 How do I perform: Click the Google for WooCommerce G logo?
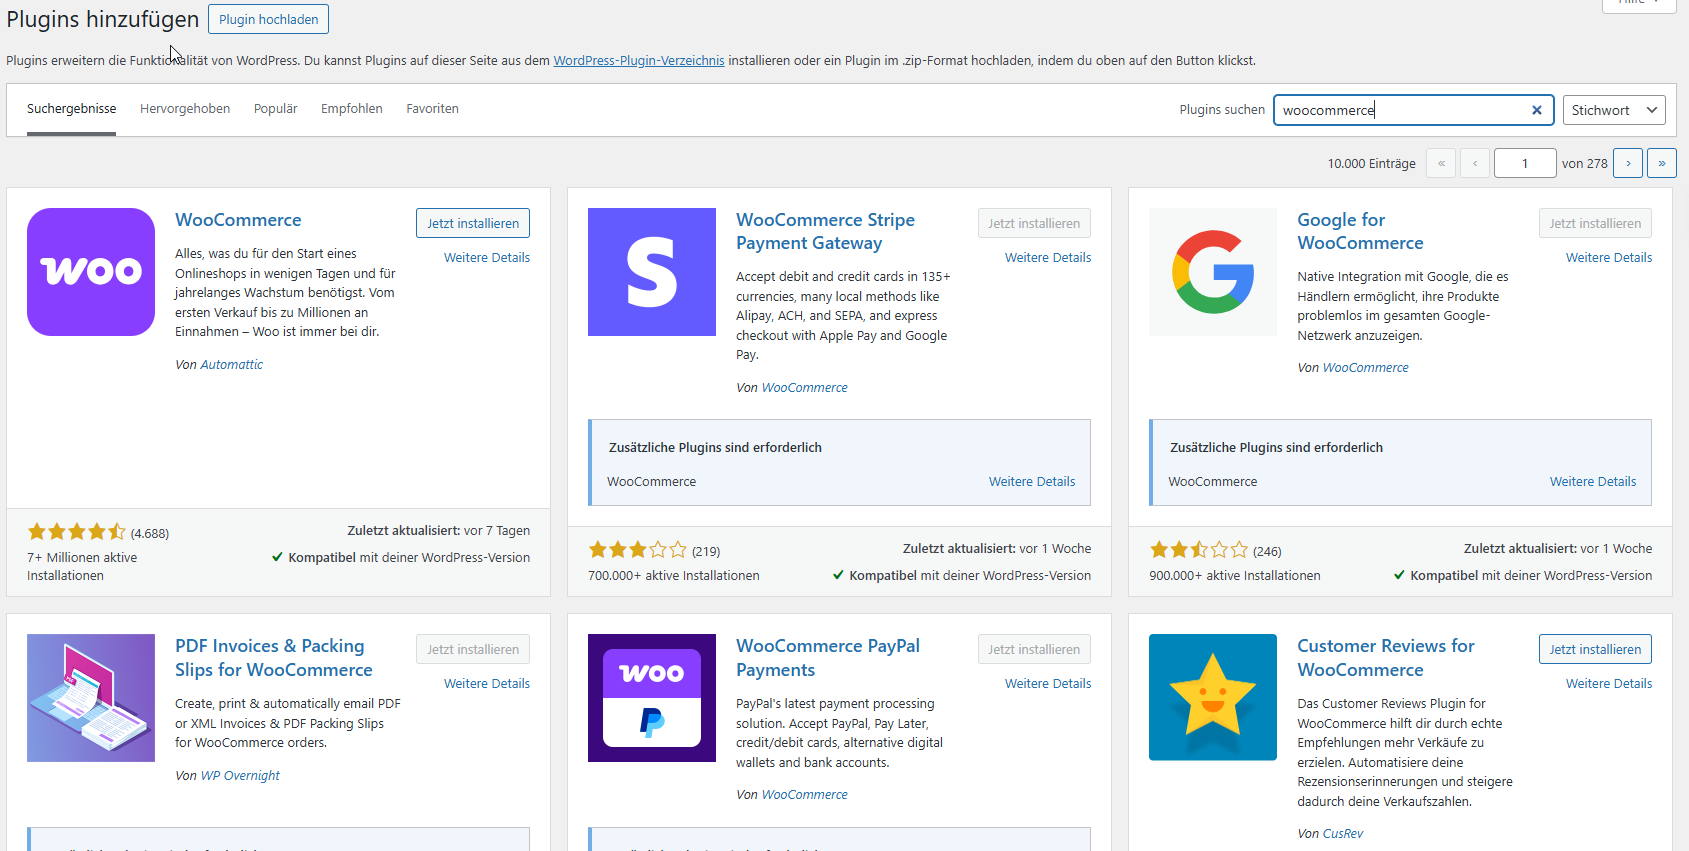(x=1212, y=272)
